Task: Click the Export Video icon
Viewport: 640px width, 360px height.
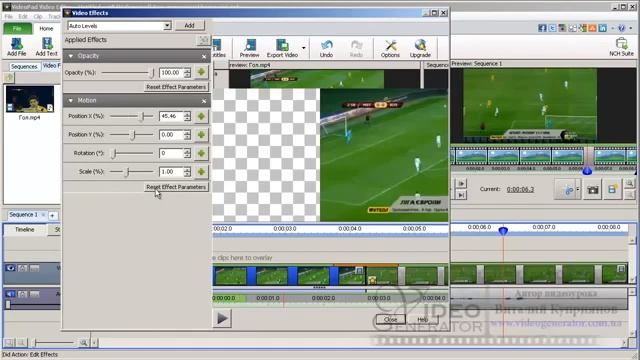Action: 282,48
